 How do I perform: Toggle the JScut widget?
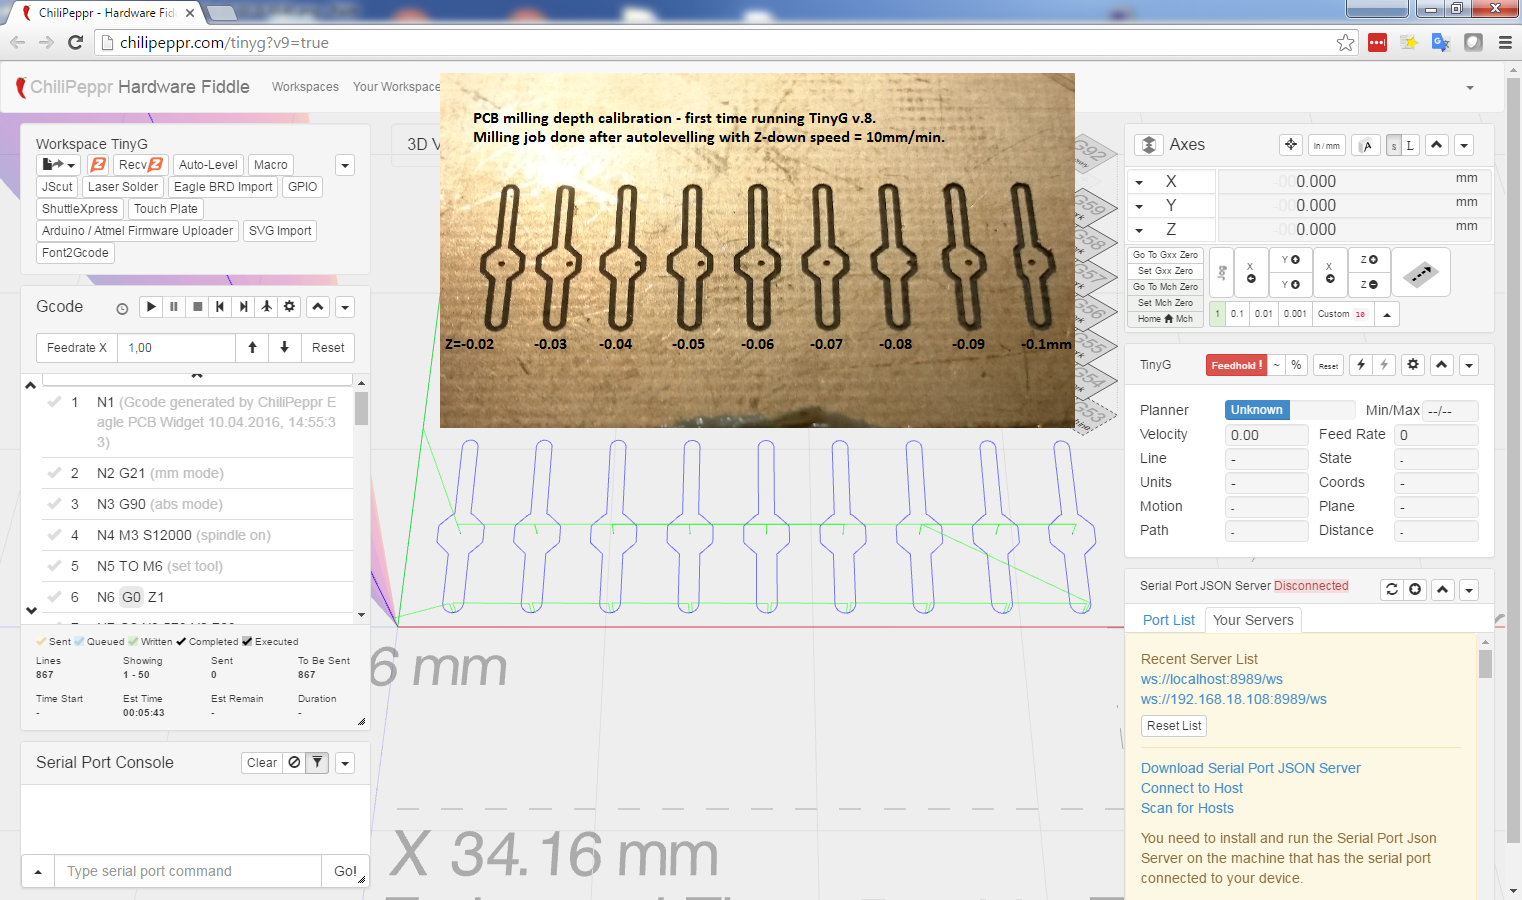tap(57, 187)
